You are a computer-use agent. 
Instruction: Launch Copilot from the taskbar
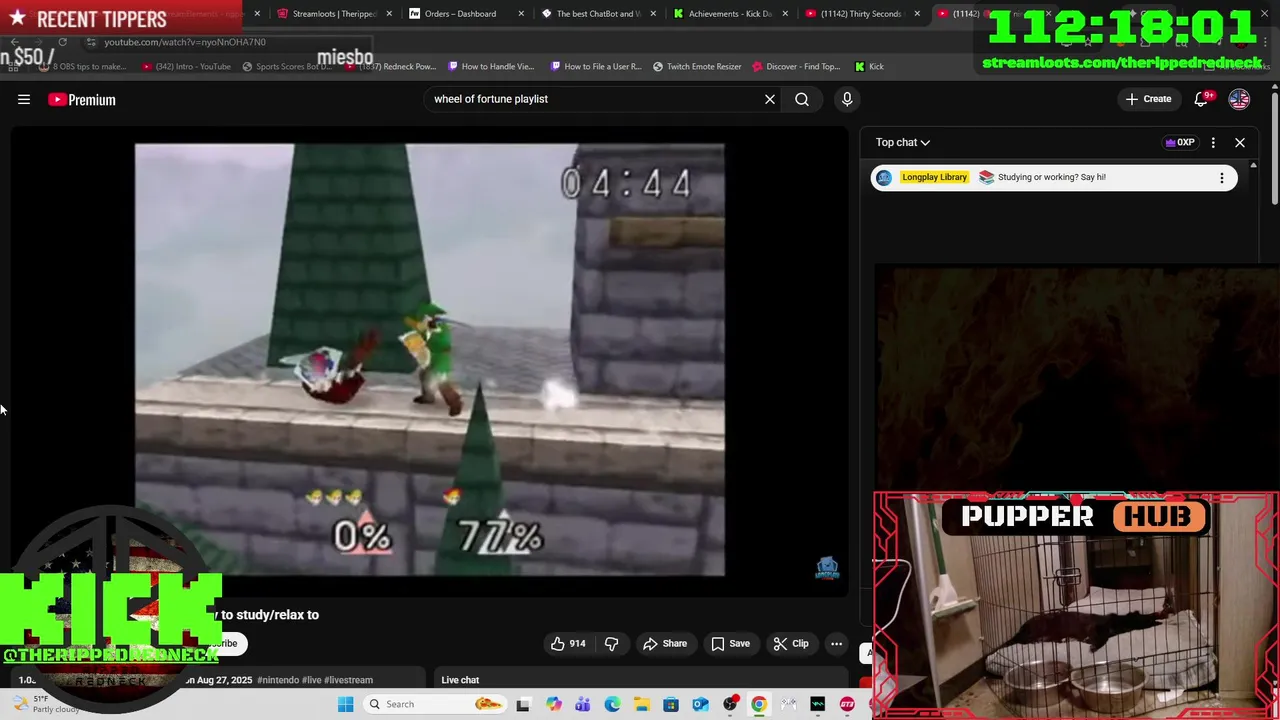coord(553,704)
